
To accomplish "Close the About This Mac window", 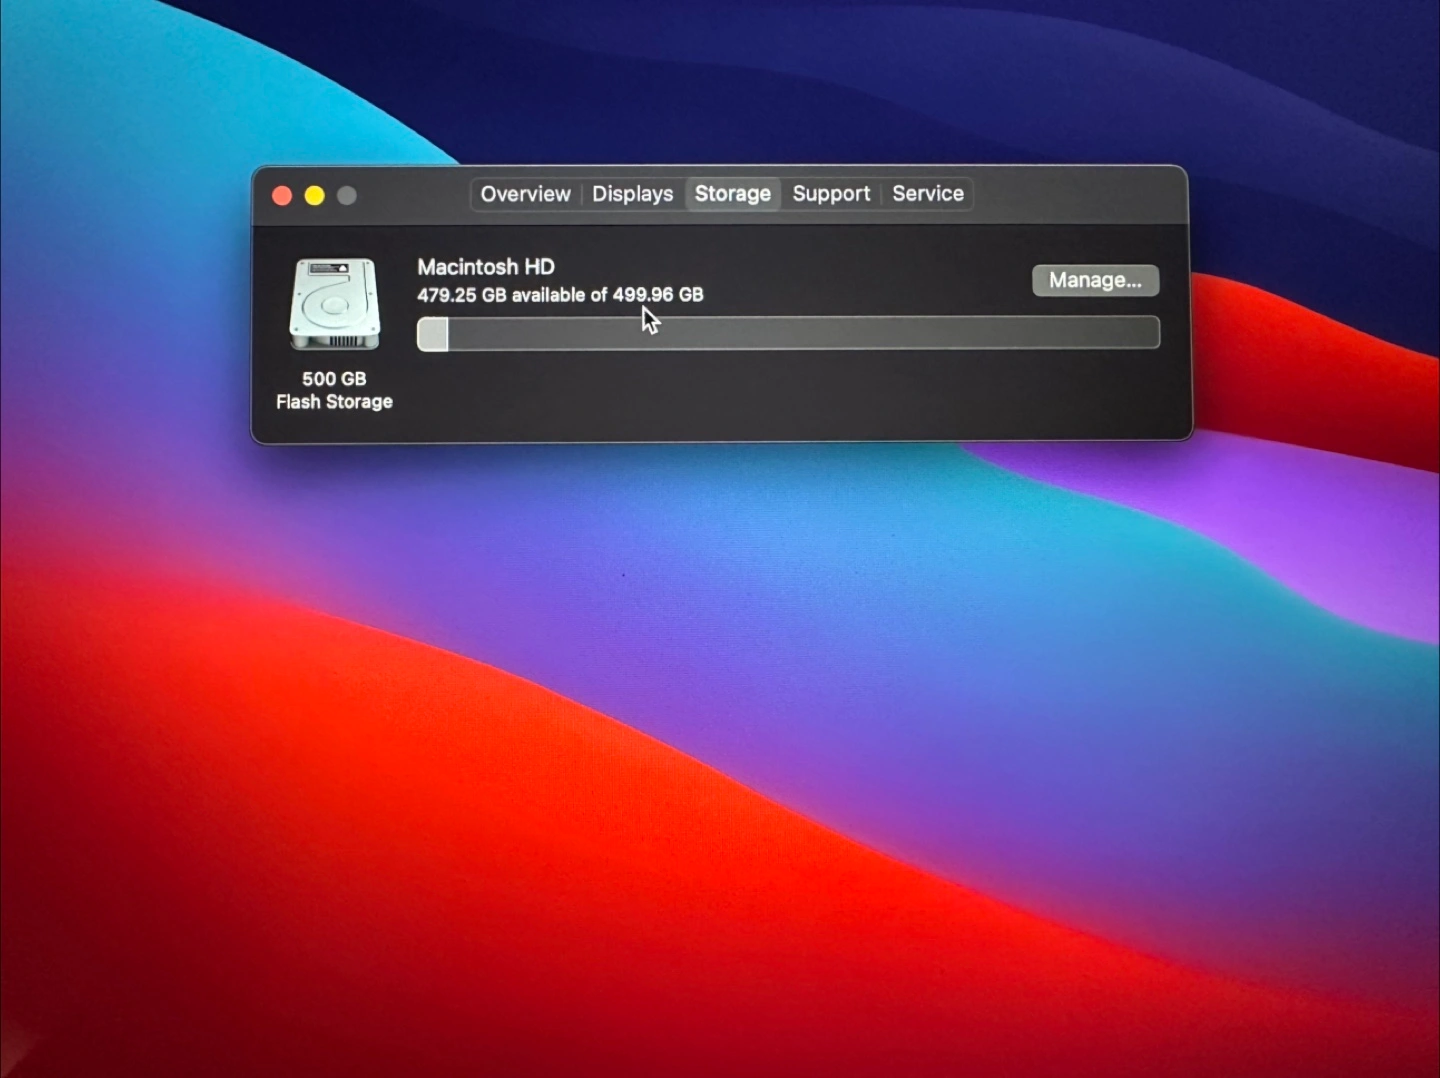I will (282, 196).
